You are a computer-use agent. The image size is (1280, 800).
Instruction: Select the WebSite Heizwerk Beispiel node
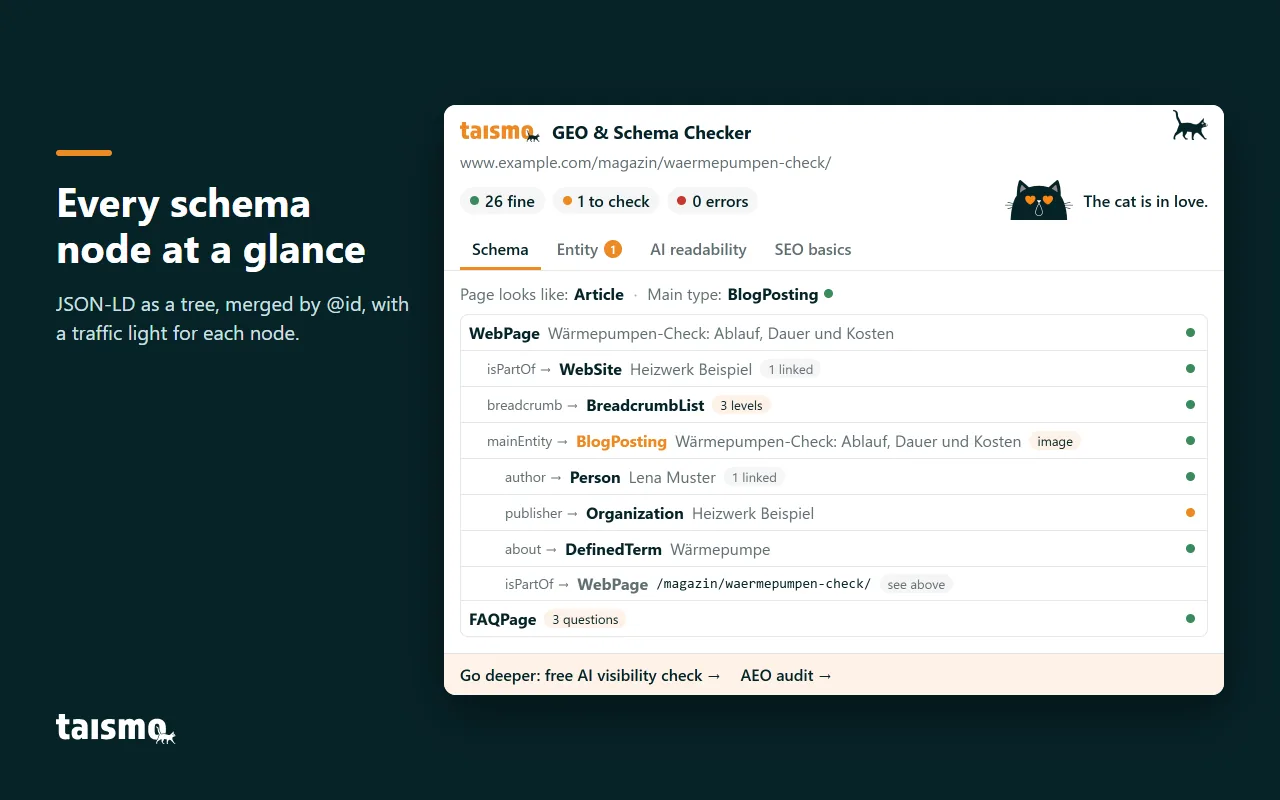834,369
